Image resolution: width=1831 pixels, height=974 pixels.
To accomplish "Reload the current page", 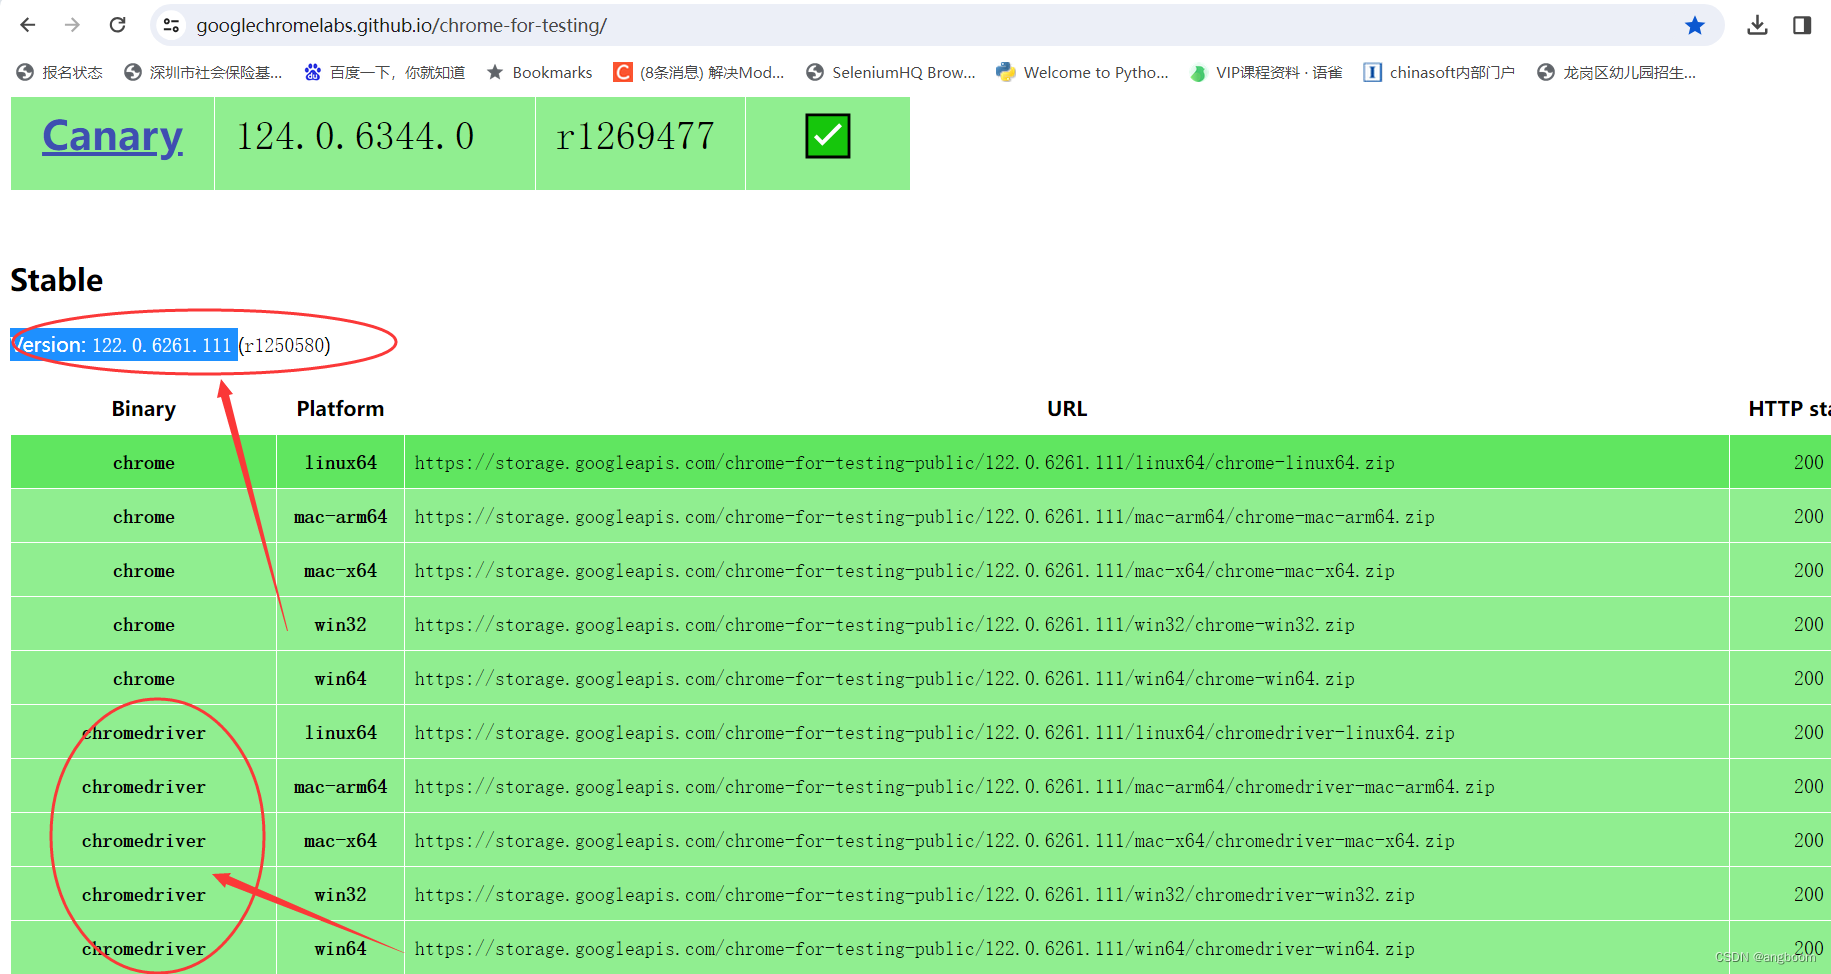I will [x=117, y=25].
